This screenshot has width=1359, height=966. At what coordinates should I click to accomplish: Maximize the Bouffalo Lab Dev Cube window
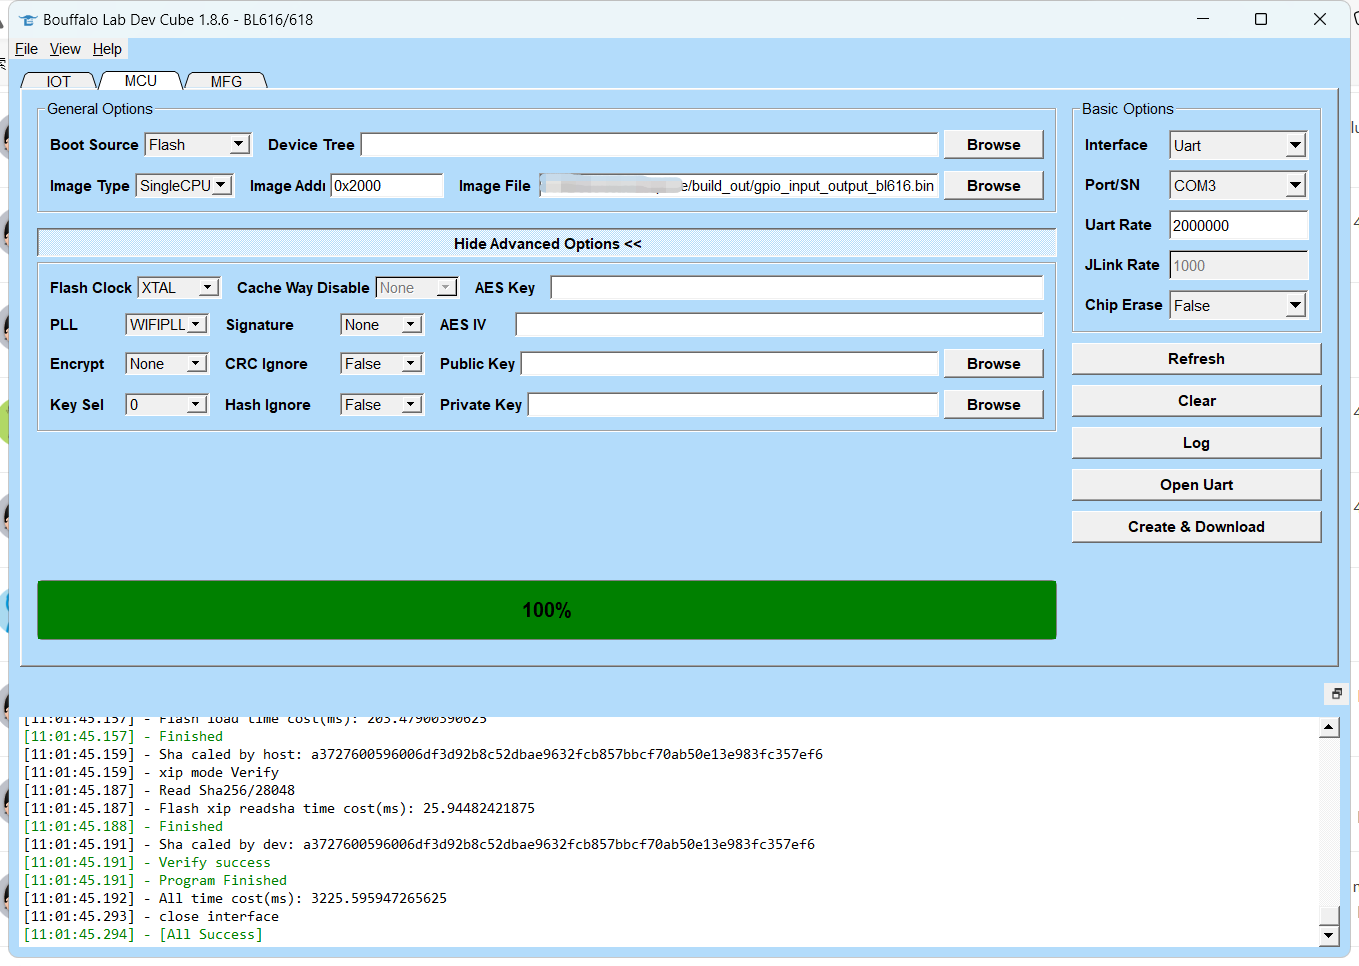[1261, 19]
